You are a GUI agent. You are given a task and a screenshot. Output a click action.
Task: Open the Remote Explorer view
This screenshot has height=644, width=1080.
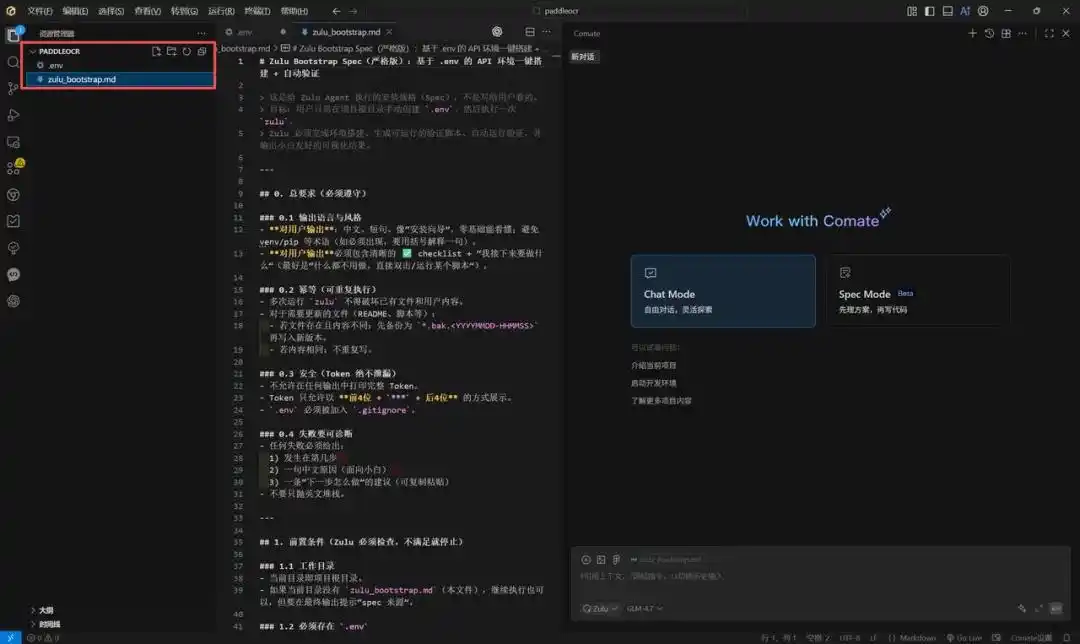click(x=13, y=142)
